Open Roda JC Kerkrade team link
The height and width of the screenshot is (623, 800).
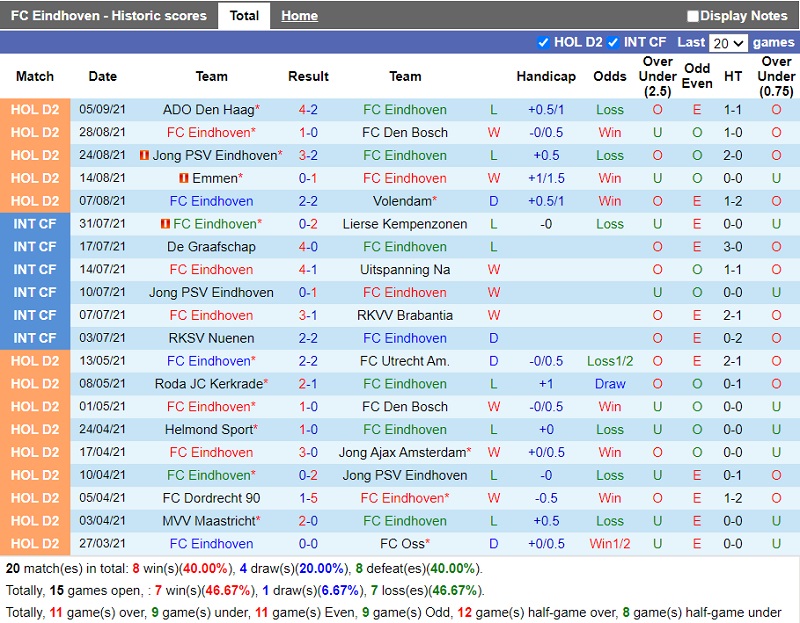pos(209,384)
